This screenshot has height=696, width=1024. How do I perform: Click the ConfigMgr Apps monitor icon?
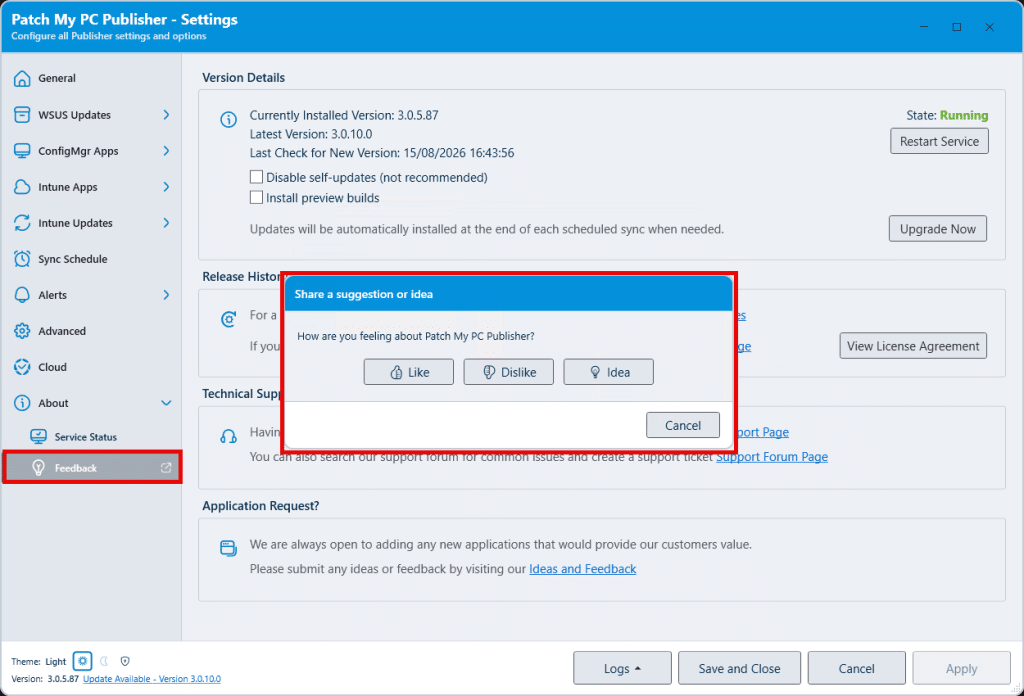click(x=22, y=151)
